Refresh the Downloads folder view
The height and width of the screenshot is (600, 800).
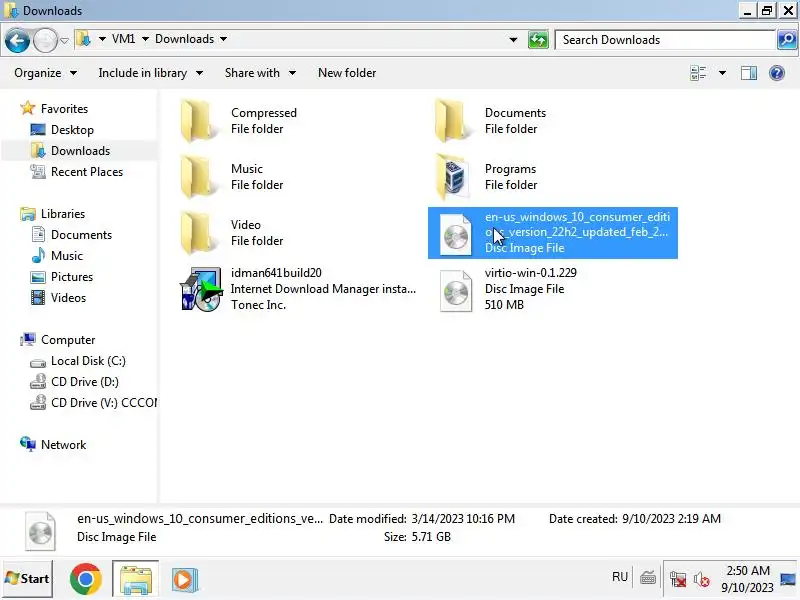click(538, 40)
